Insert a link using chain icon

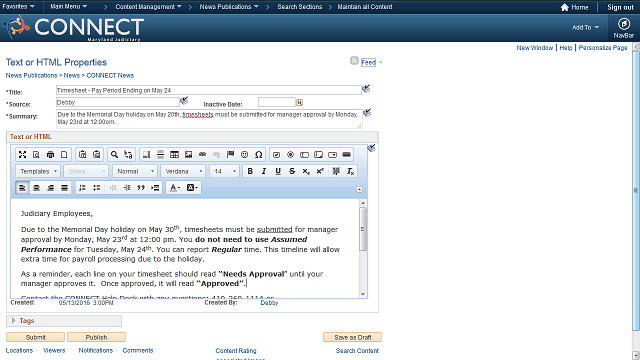pos(202,155)
